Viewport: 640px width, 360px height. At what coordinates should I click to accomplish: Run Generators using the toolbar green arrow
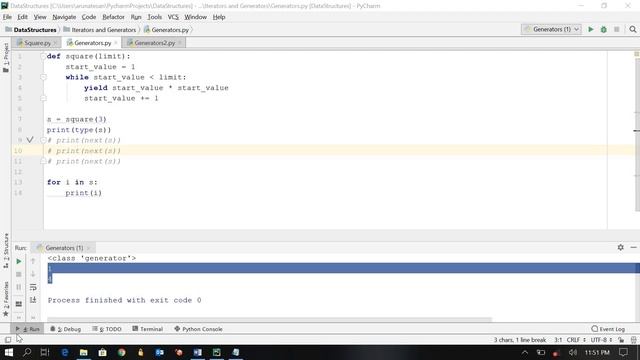pos(591,29)
